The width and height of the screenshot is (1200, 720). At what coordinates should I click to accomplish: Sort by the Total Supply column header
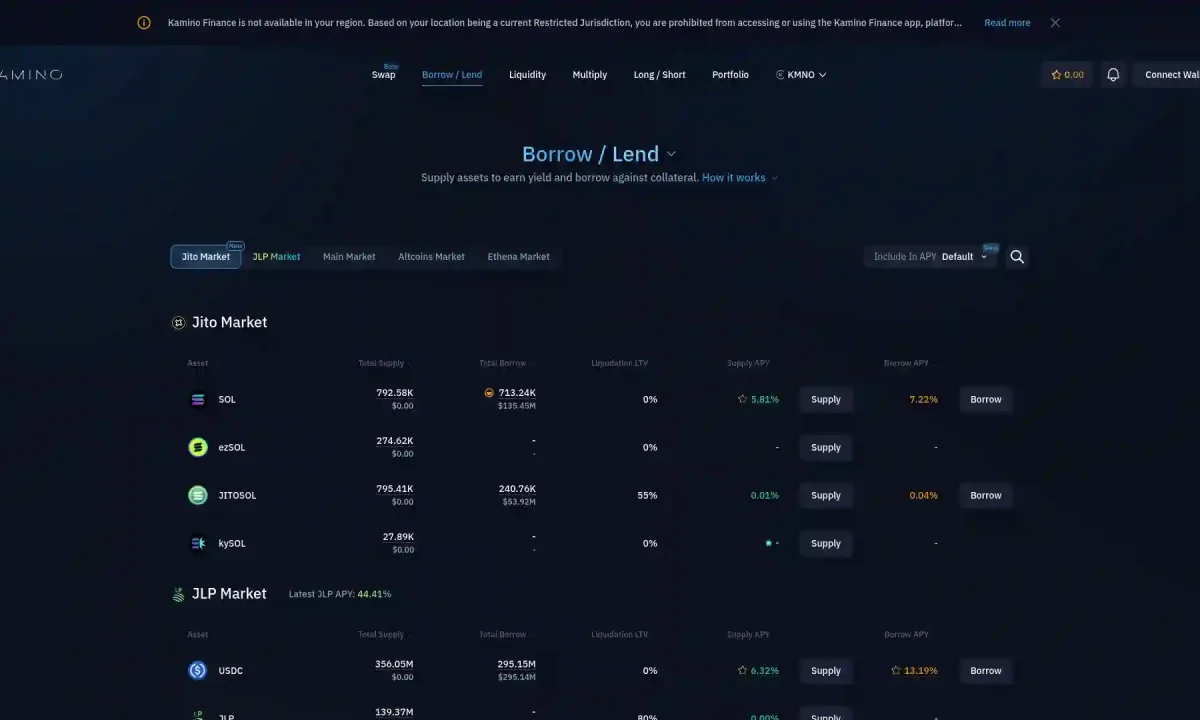point(382,363)
